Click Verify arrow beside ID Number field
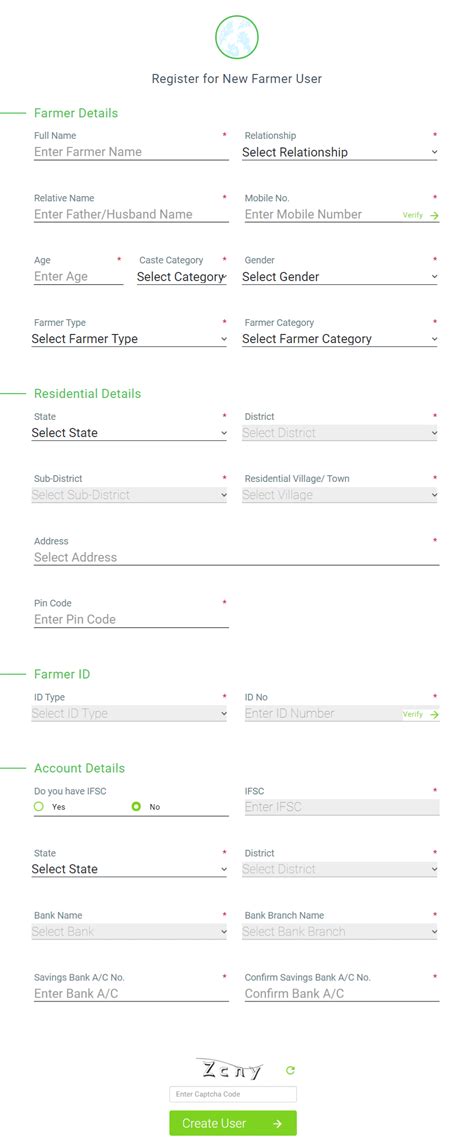This screenshot has height=1148, width=474. tap(434, 715)
